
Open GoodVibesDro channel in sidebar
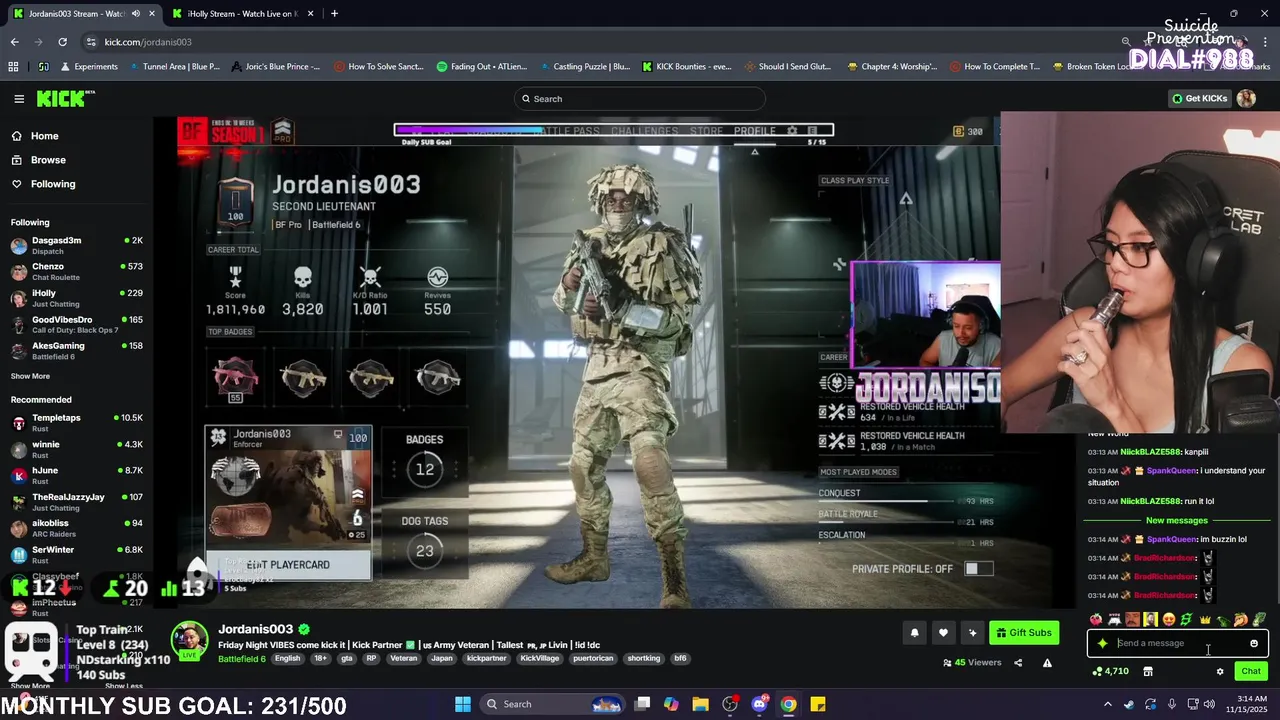[76, 324]
